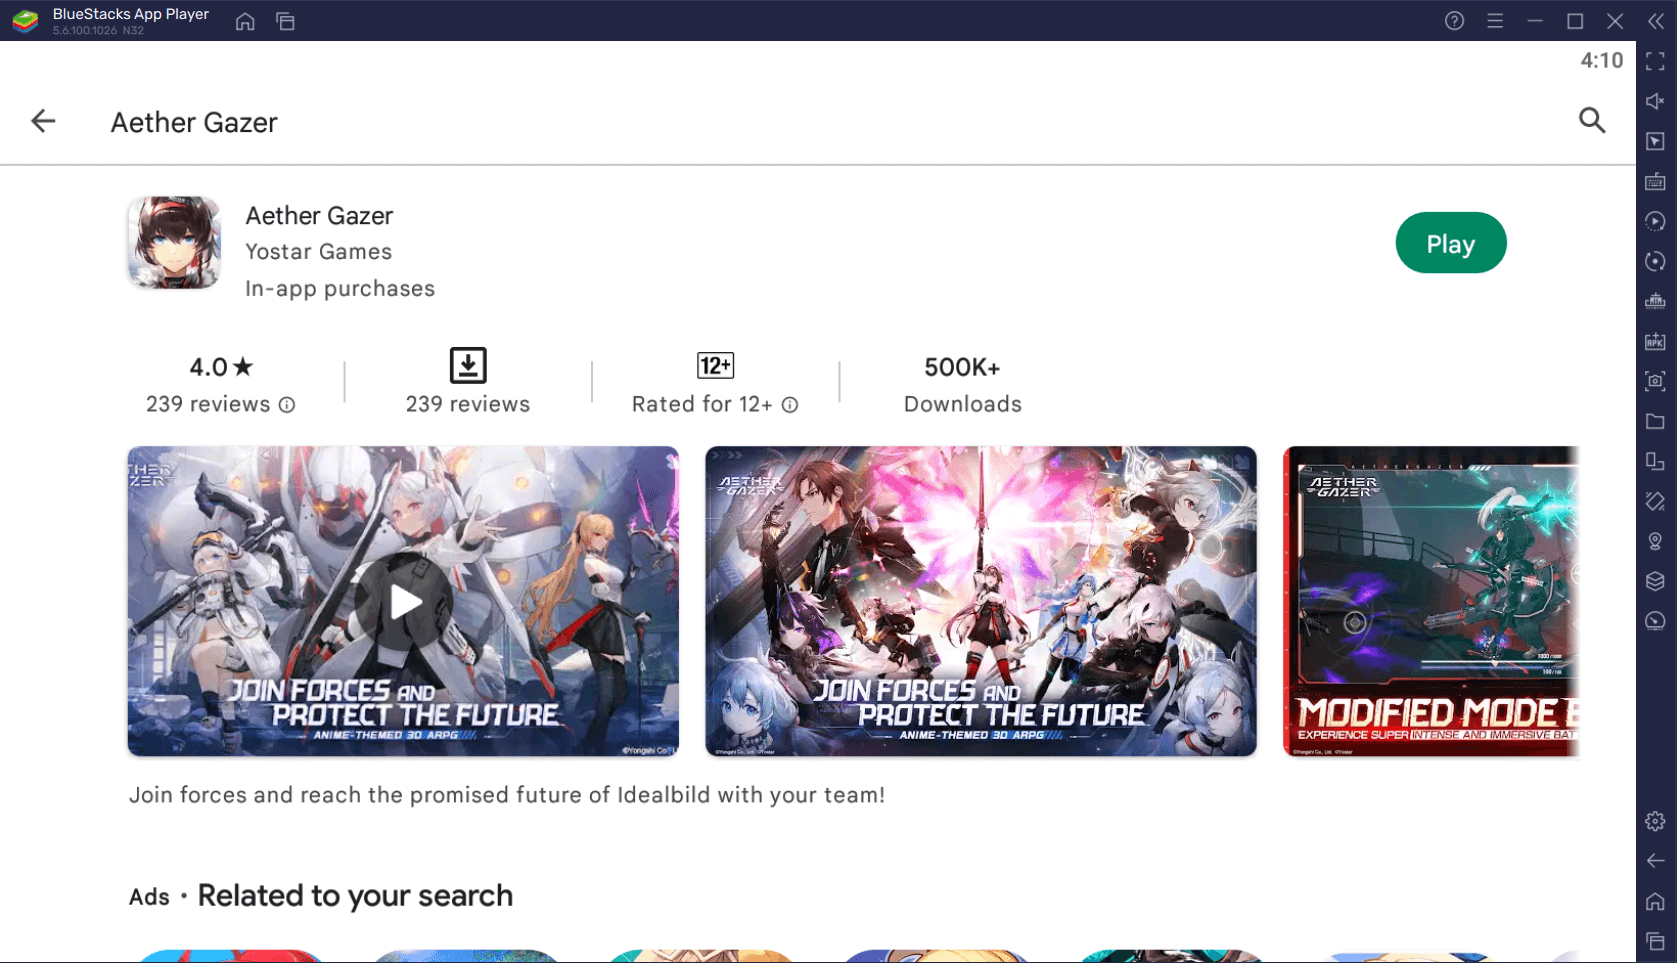Click the BlueStacks home icon in title bar
1677x963 pixels.
(245, 21)
